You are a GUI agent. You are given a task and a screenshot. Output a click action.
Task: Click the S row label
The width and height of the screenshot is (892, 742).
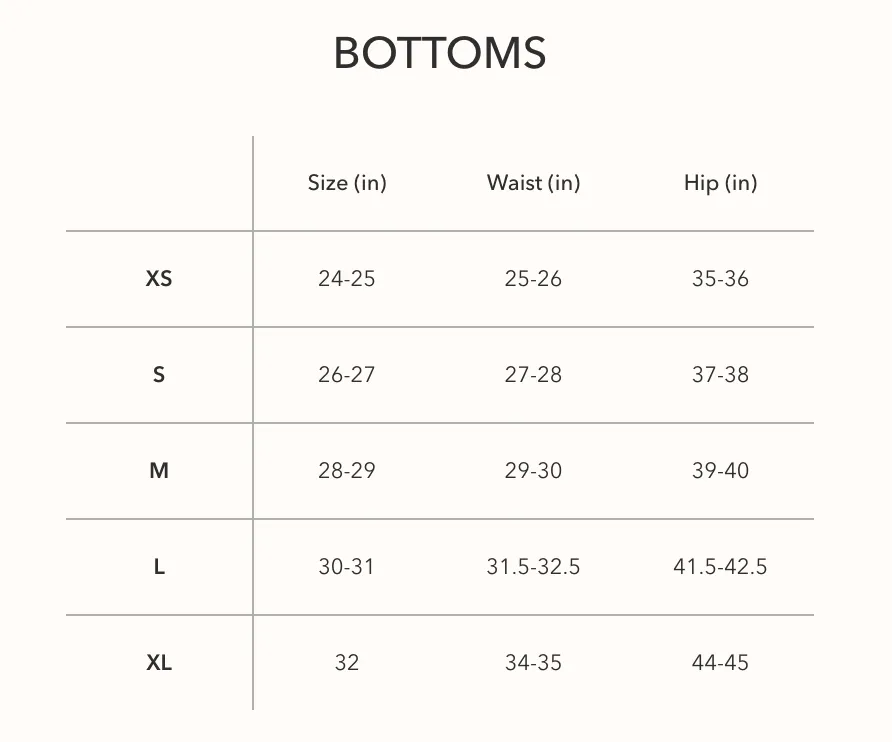159,375
